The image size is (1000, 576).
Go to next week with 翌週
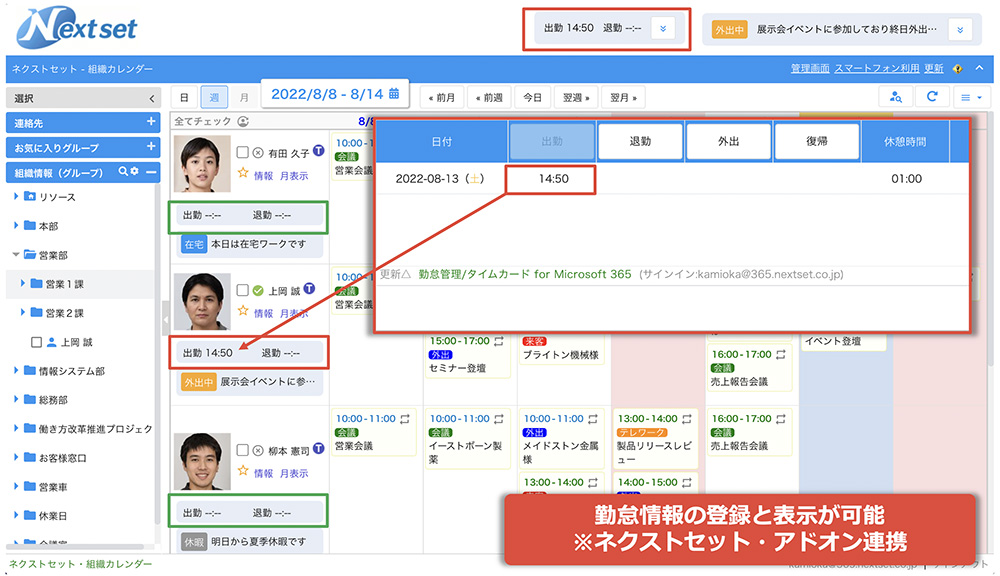pyautogui.click(x=576, y=97)
